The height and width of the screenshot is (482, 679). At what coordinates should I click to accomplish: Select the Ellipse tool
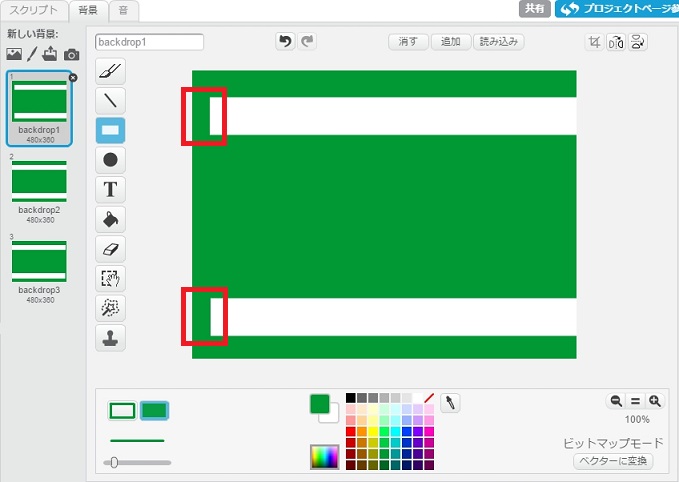110,160
